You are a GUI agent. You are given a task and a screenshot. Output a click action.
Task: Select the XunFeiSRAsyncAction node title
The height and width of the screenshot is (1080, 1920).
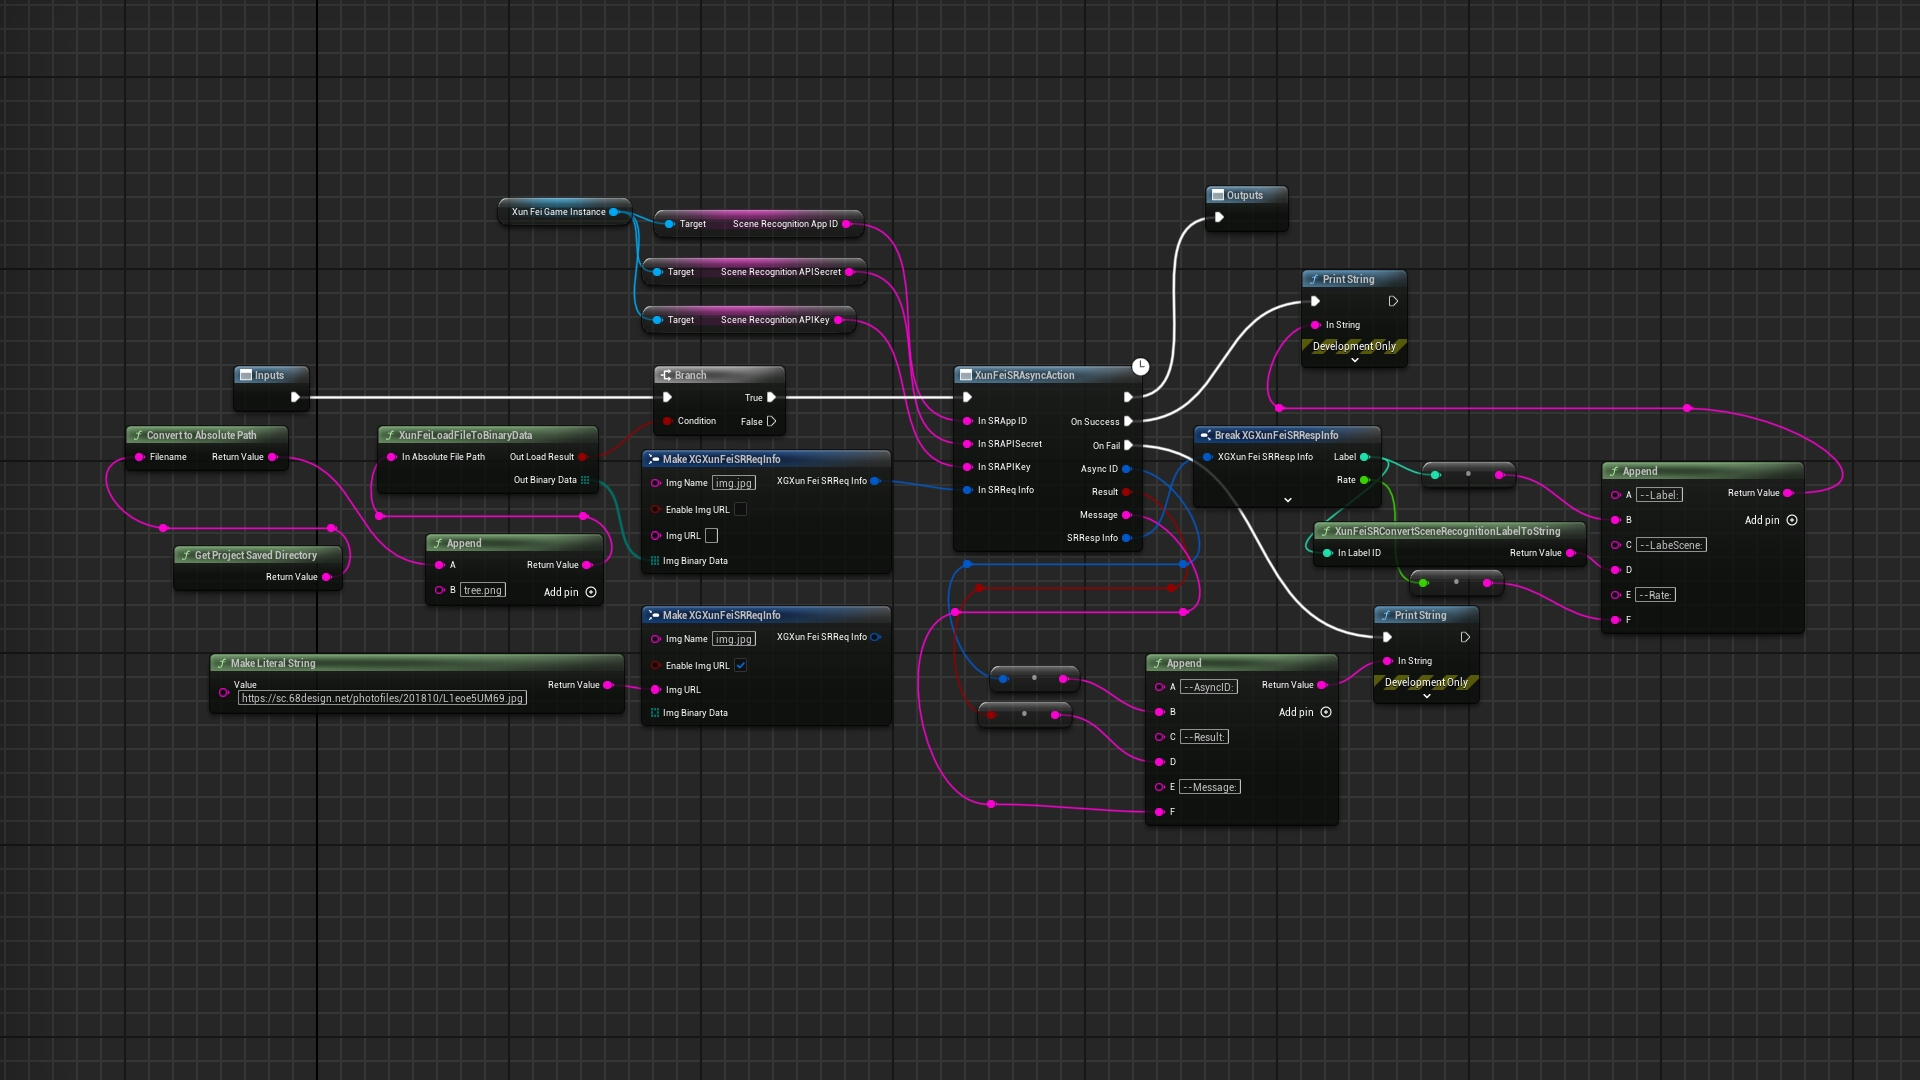tap(1024, 375)
